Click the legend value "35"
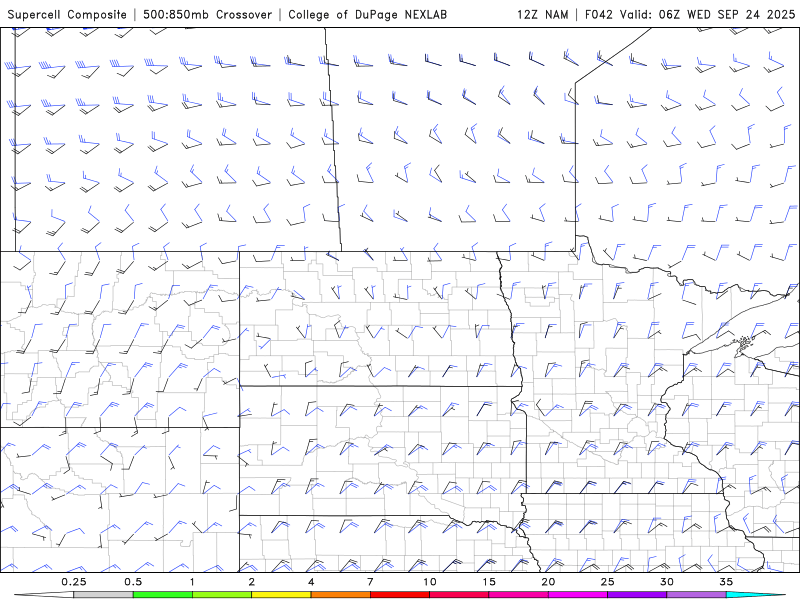 pyautogui.click(x=726, y=582)
